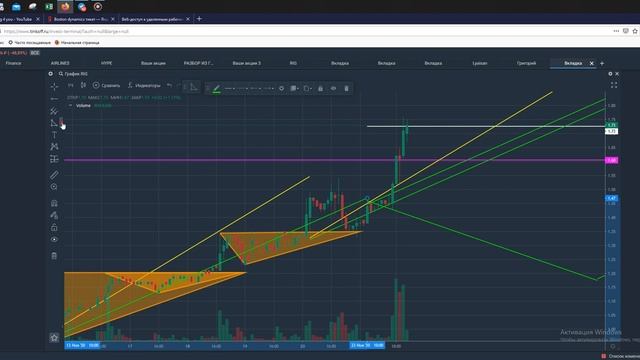Select the forecast and measure position tool

pyautogui.click(x=54, y=159)
